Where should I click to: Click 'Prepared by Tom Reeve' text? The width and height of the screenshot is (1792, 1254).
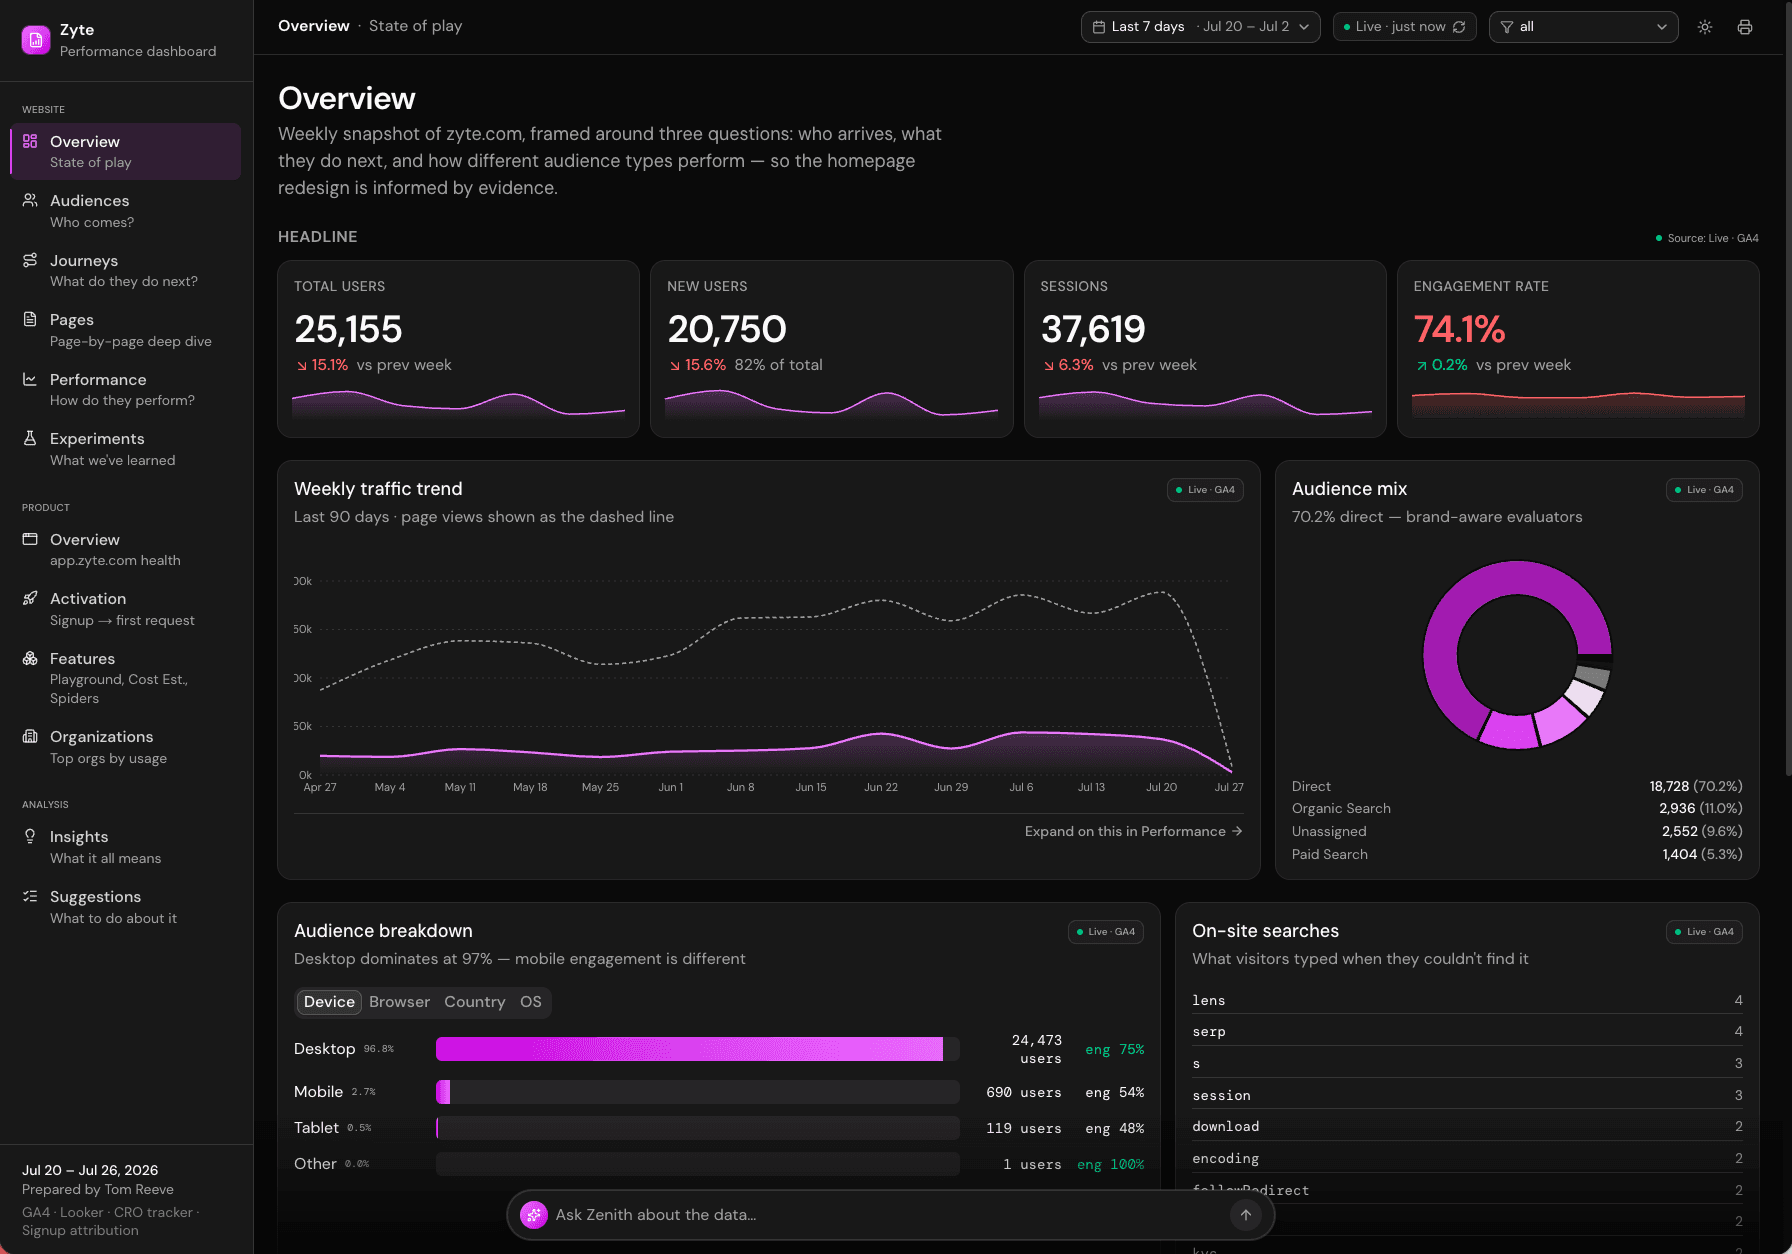98,1189
